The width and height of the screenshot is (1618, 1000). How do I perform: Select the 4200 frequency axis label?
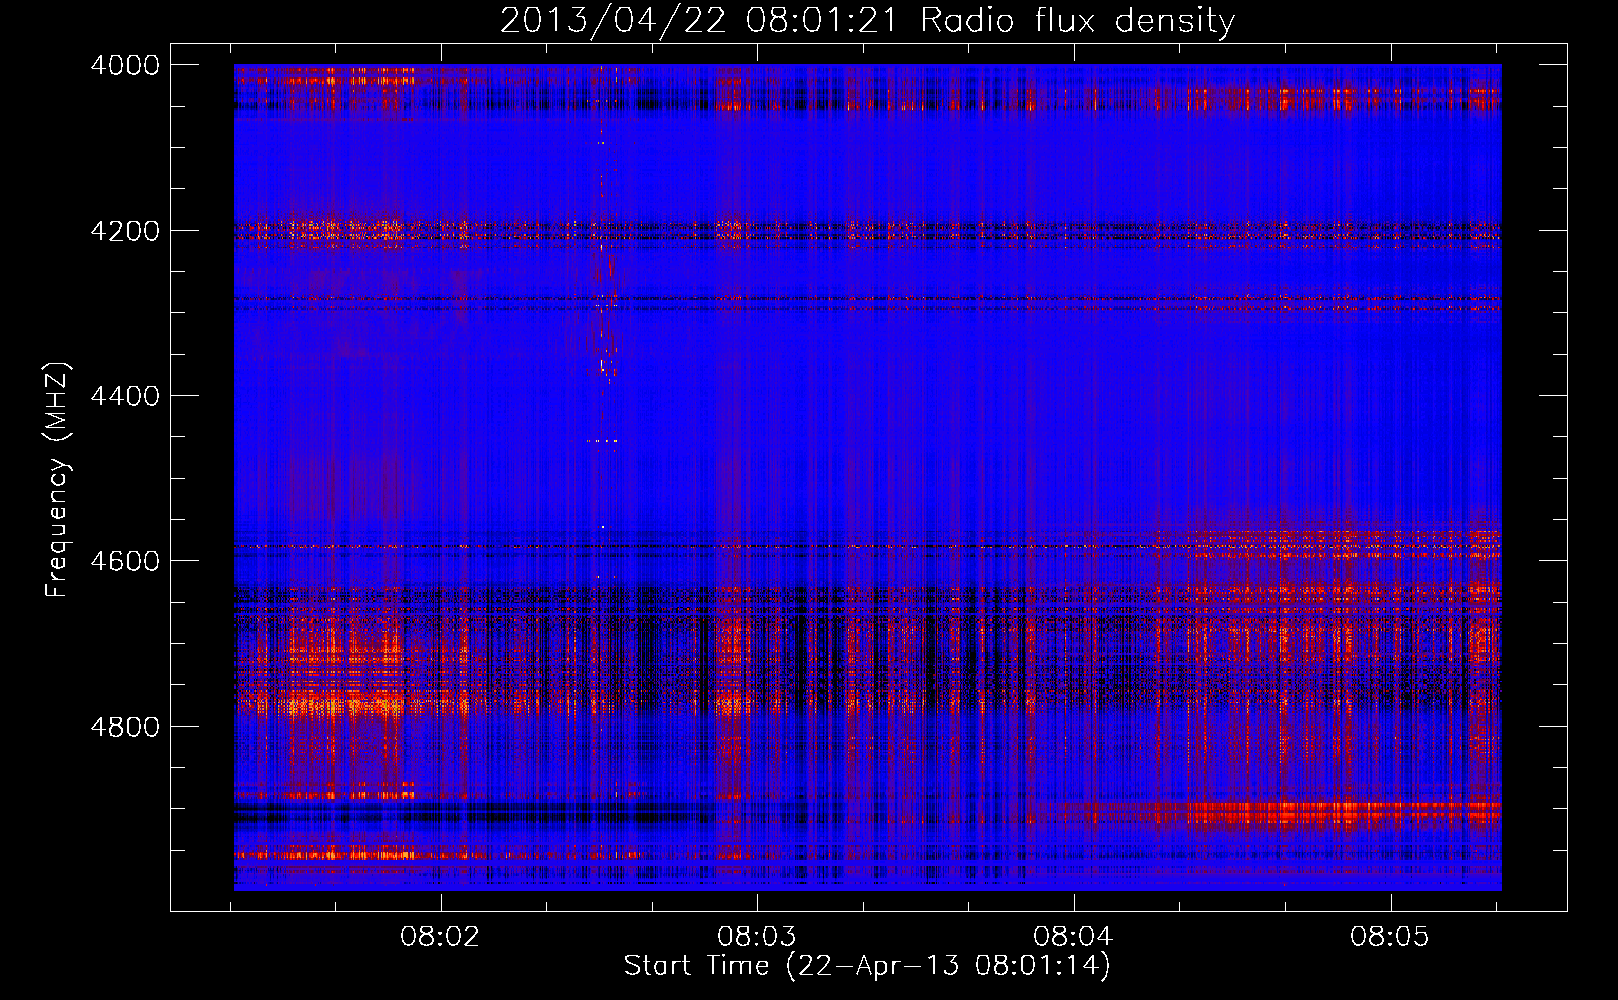(125, 231)
